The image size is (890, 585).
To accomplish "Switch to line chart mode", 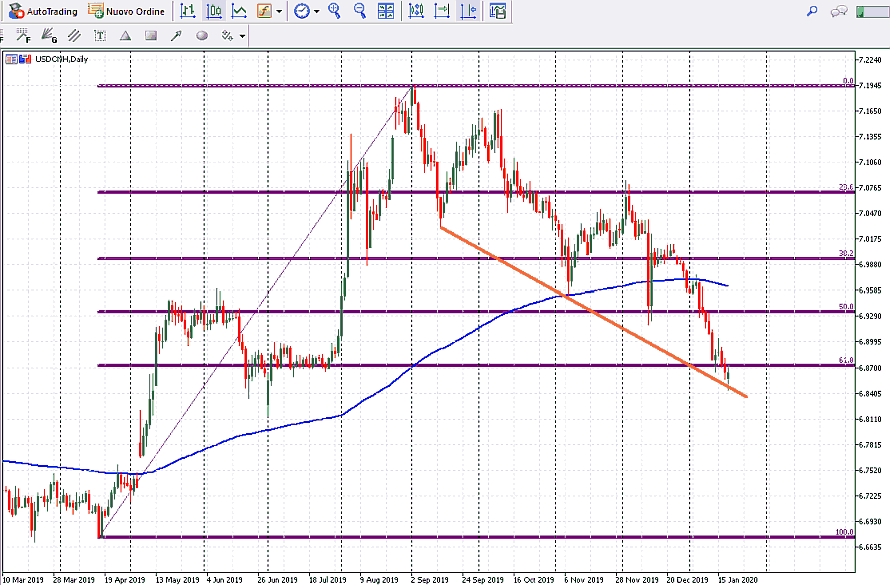I will (240, 11).
